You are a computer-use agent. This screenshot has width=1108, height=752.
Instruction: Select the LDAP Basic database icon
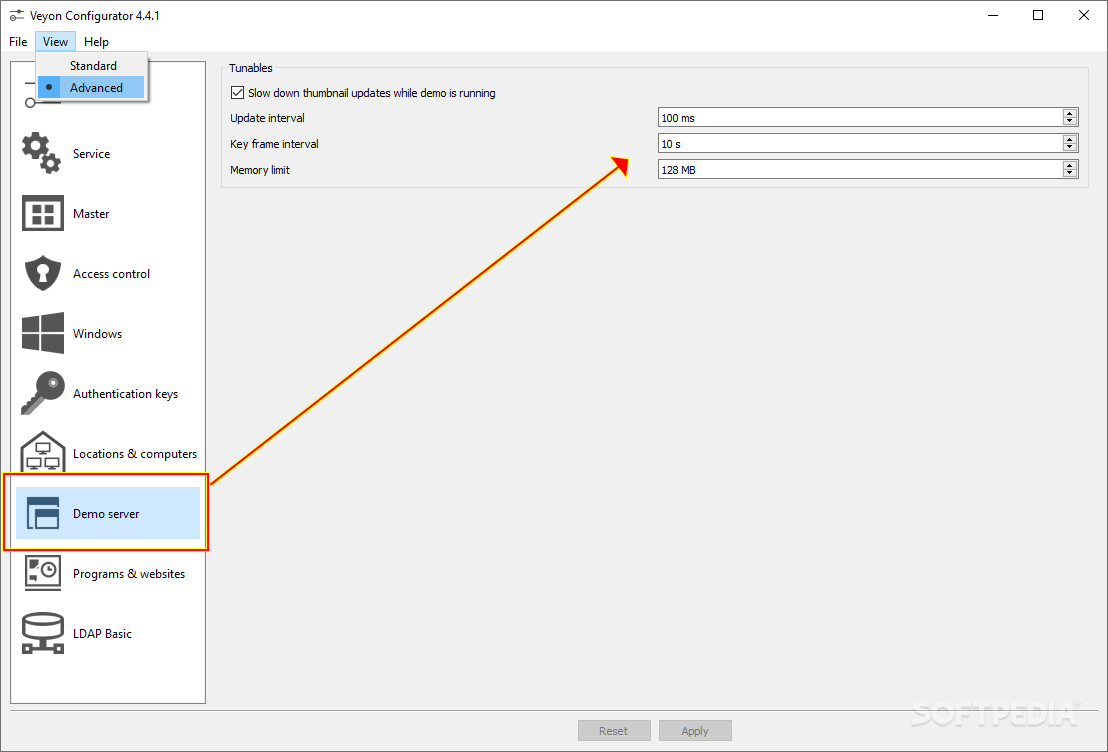click(42, 633)
